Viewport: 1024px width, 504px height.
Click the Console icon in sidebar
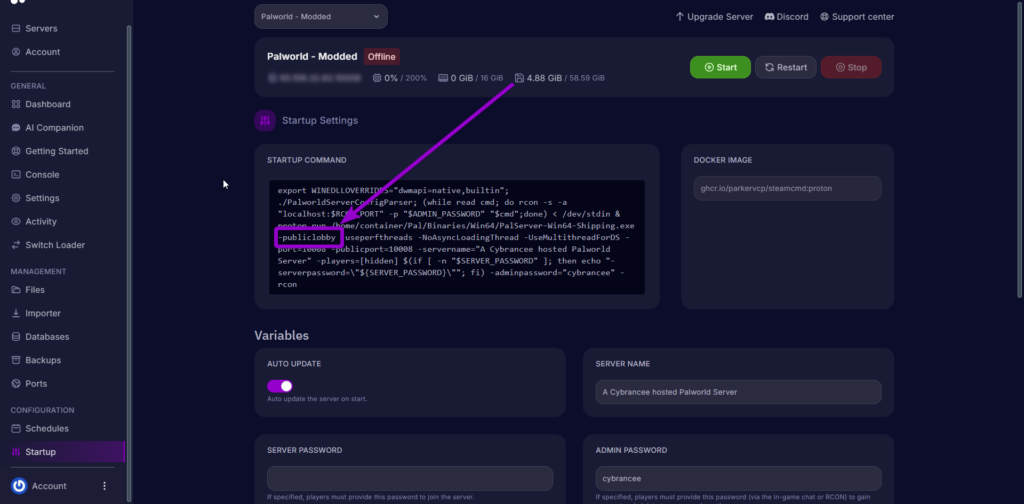(x=16, y=175)
